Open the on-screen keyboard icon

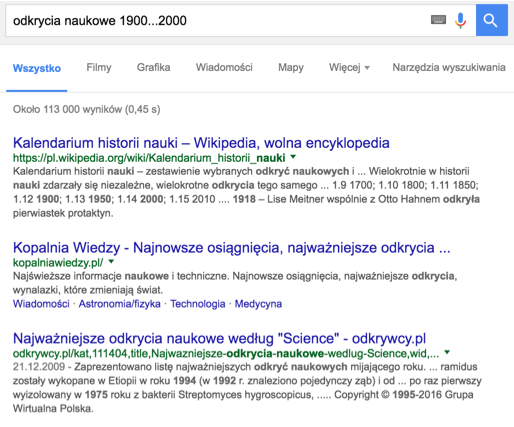438,20
